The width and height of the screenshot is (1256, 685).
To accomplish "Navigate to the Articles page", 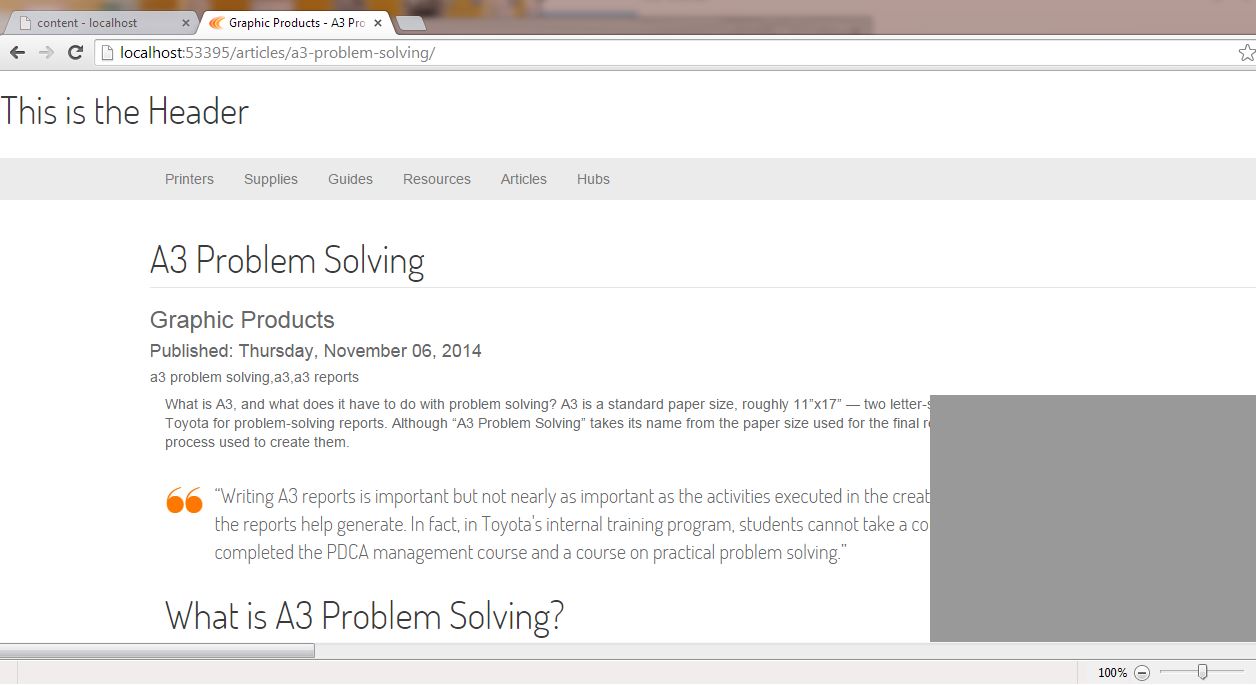I will (524, 179).
